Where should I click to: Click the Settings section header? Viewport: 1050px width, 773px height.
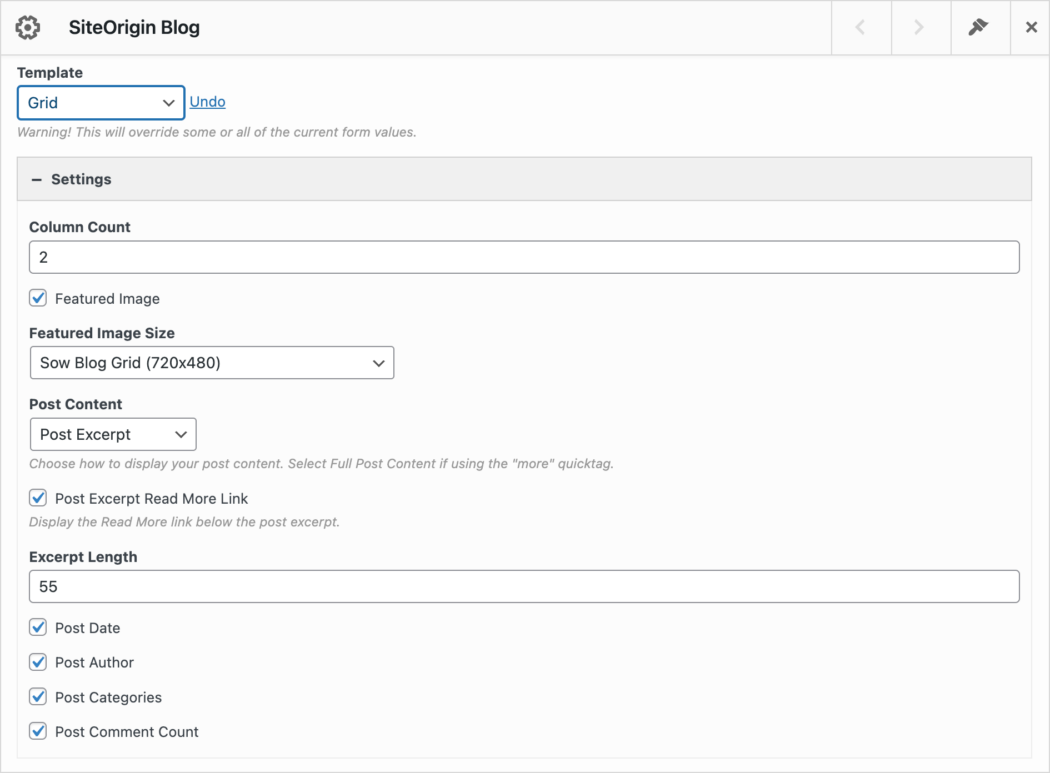tap(82, 179)
